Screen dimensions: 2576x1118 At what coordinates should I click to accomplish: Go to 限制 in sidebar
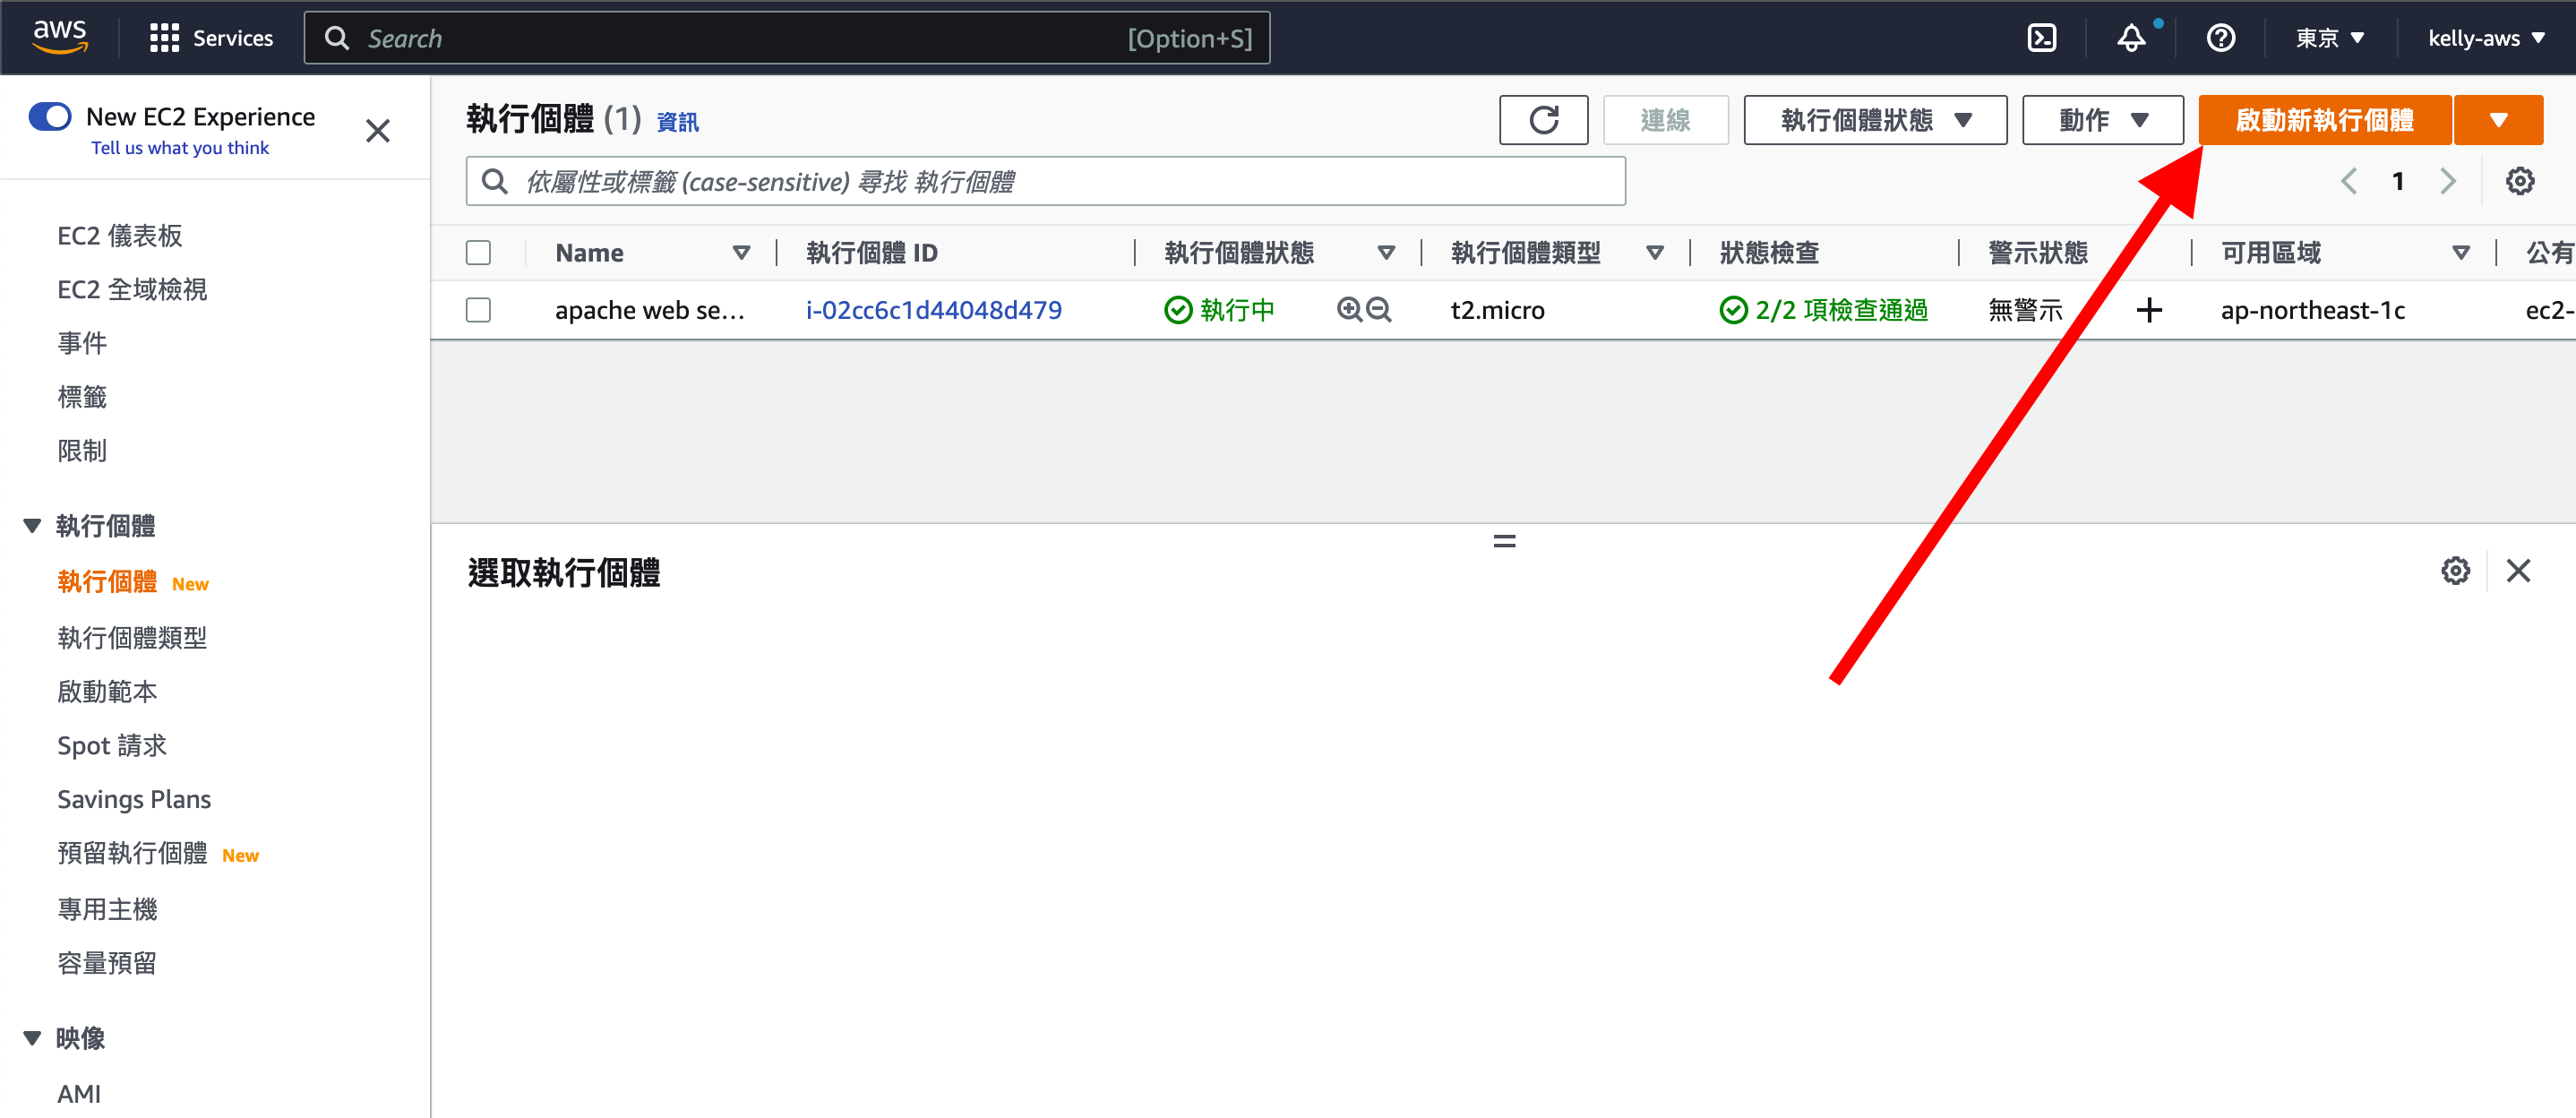[82, 452]
